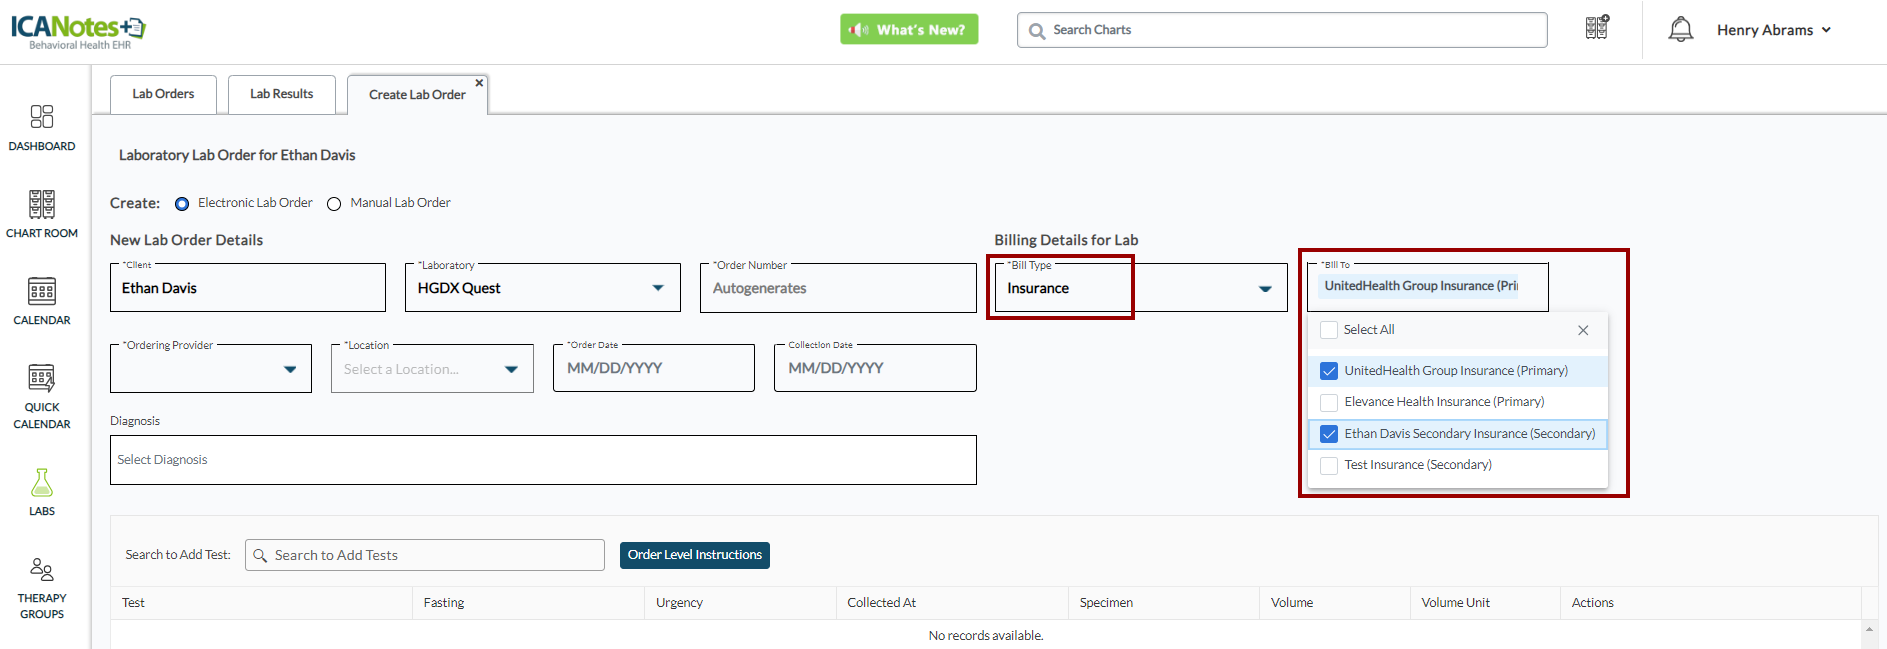
Task: Open the Labs flask icon
Action: [42, 483]
